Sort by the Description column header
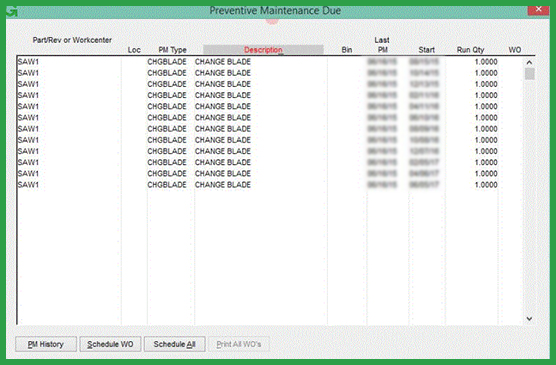Viewport: 556px width, 365px height. click(x=263, y=50)
